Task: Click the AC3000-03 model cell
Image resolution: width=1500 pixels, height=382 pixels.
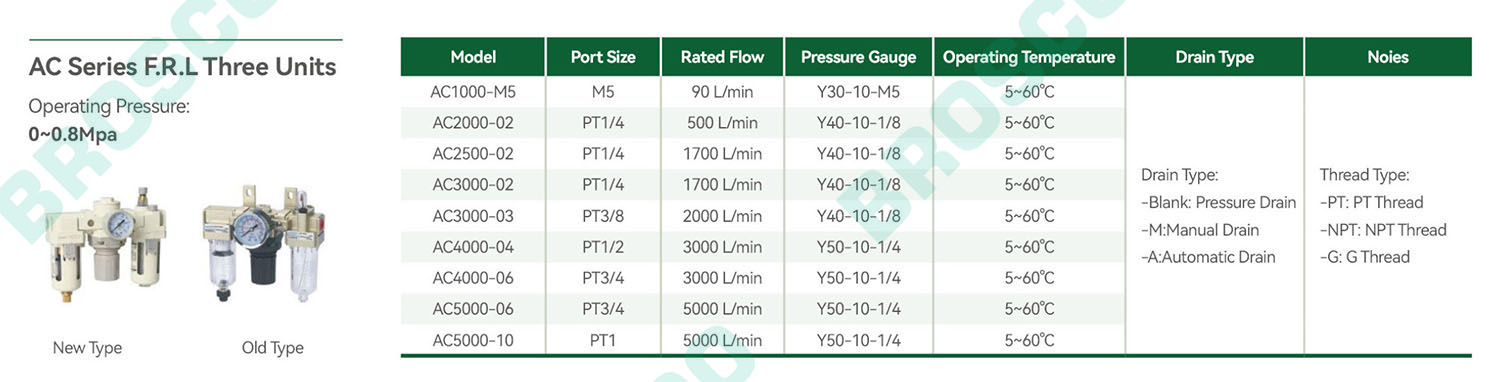Action: click(473, 216)
